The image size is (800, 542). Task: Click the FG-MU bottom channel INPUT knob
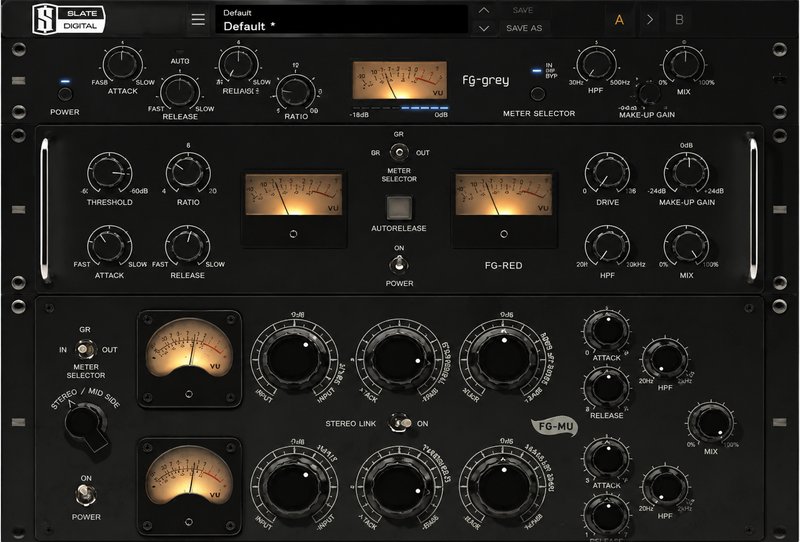(294, 486)
